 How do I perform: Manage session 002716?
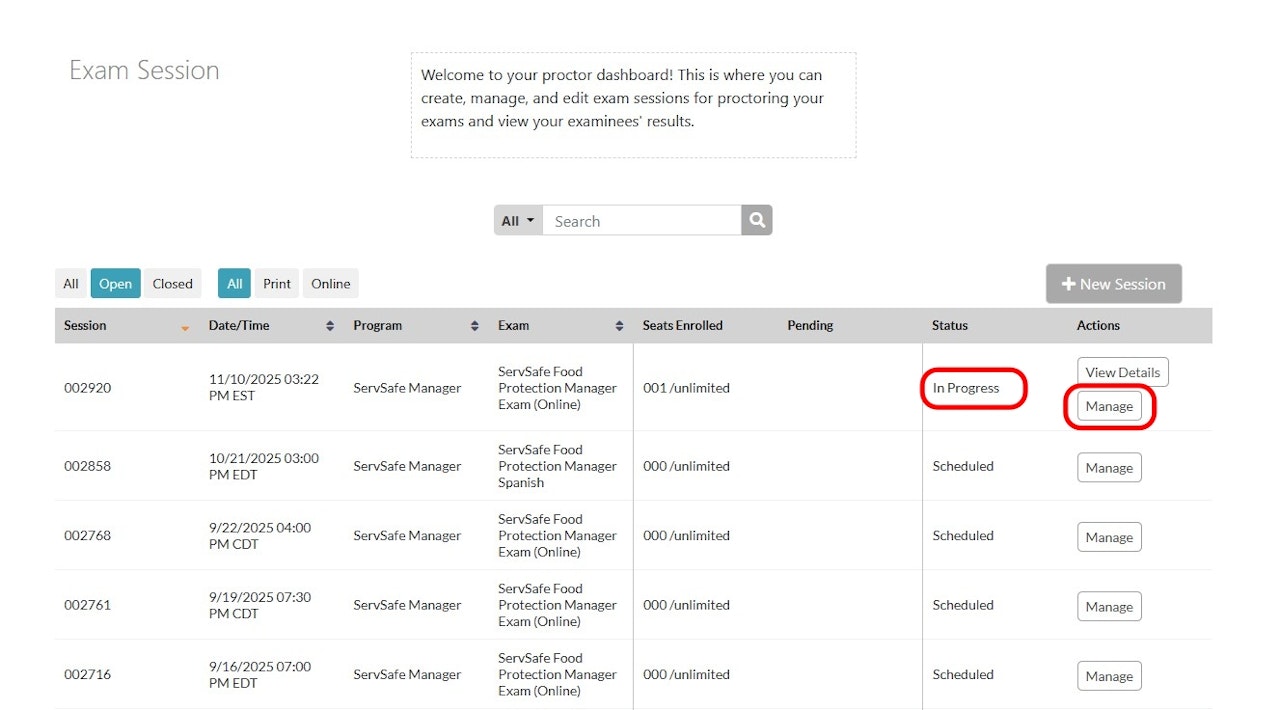[1109, 676]
